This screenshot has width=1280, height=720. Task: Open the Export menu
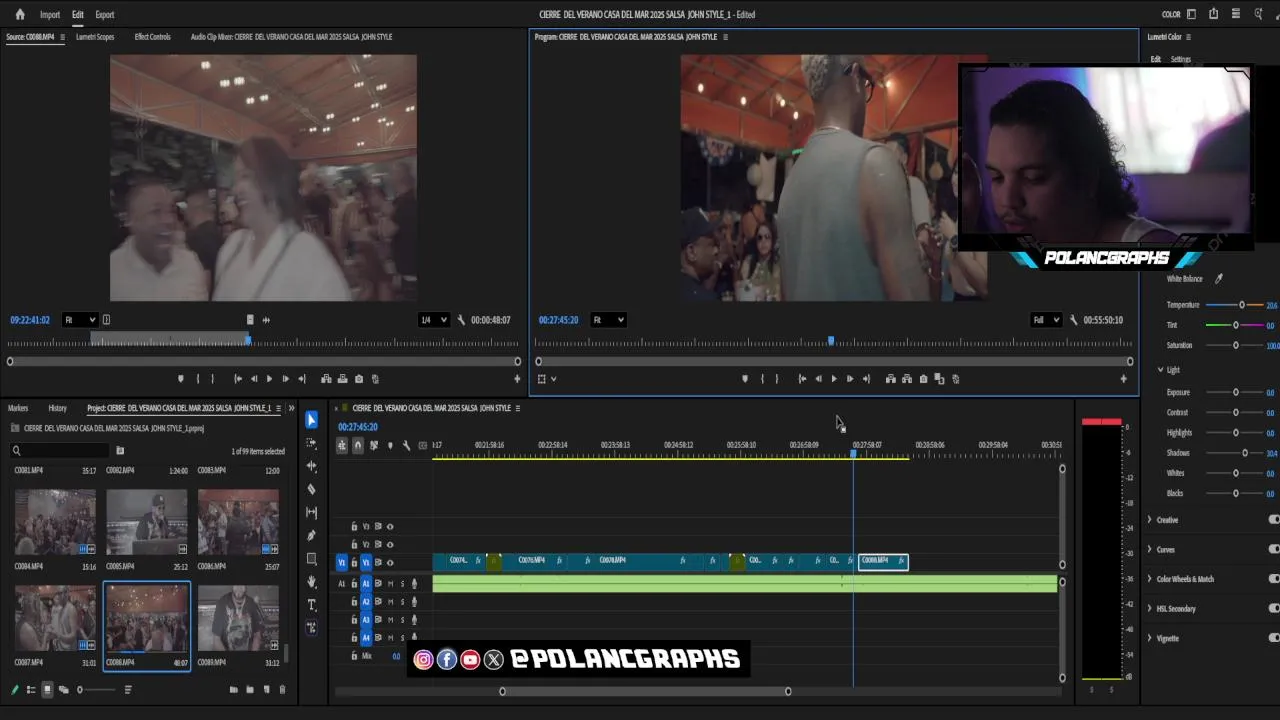click(x=105, y=15)
